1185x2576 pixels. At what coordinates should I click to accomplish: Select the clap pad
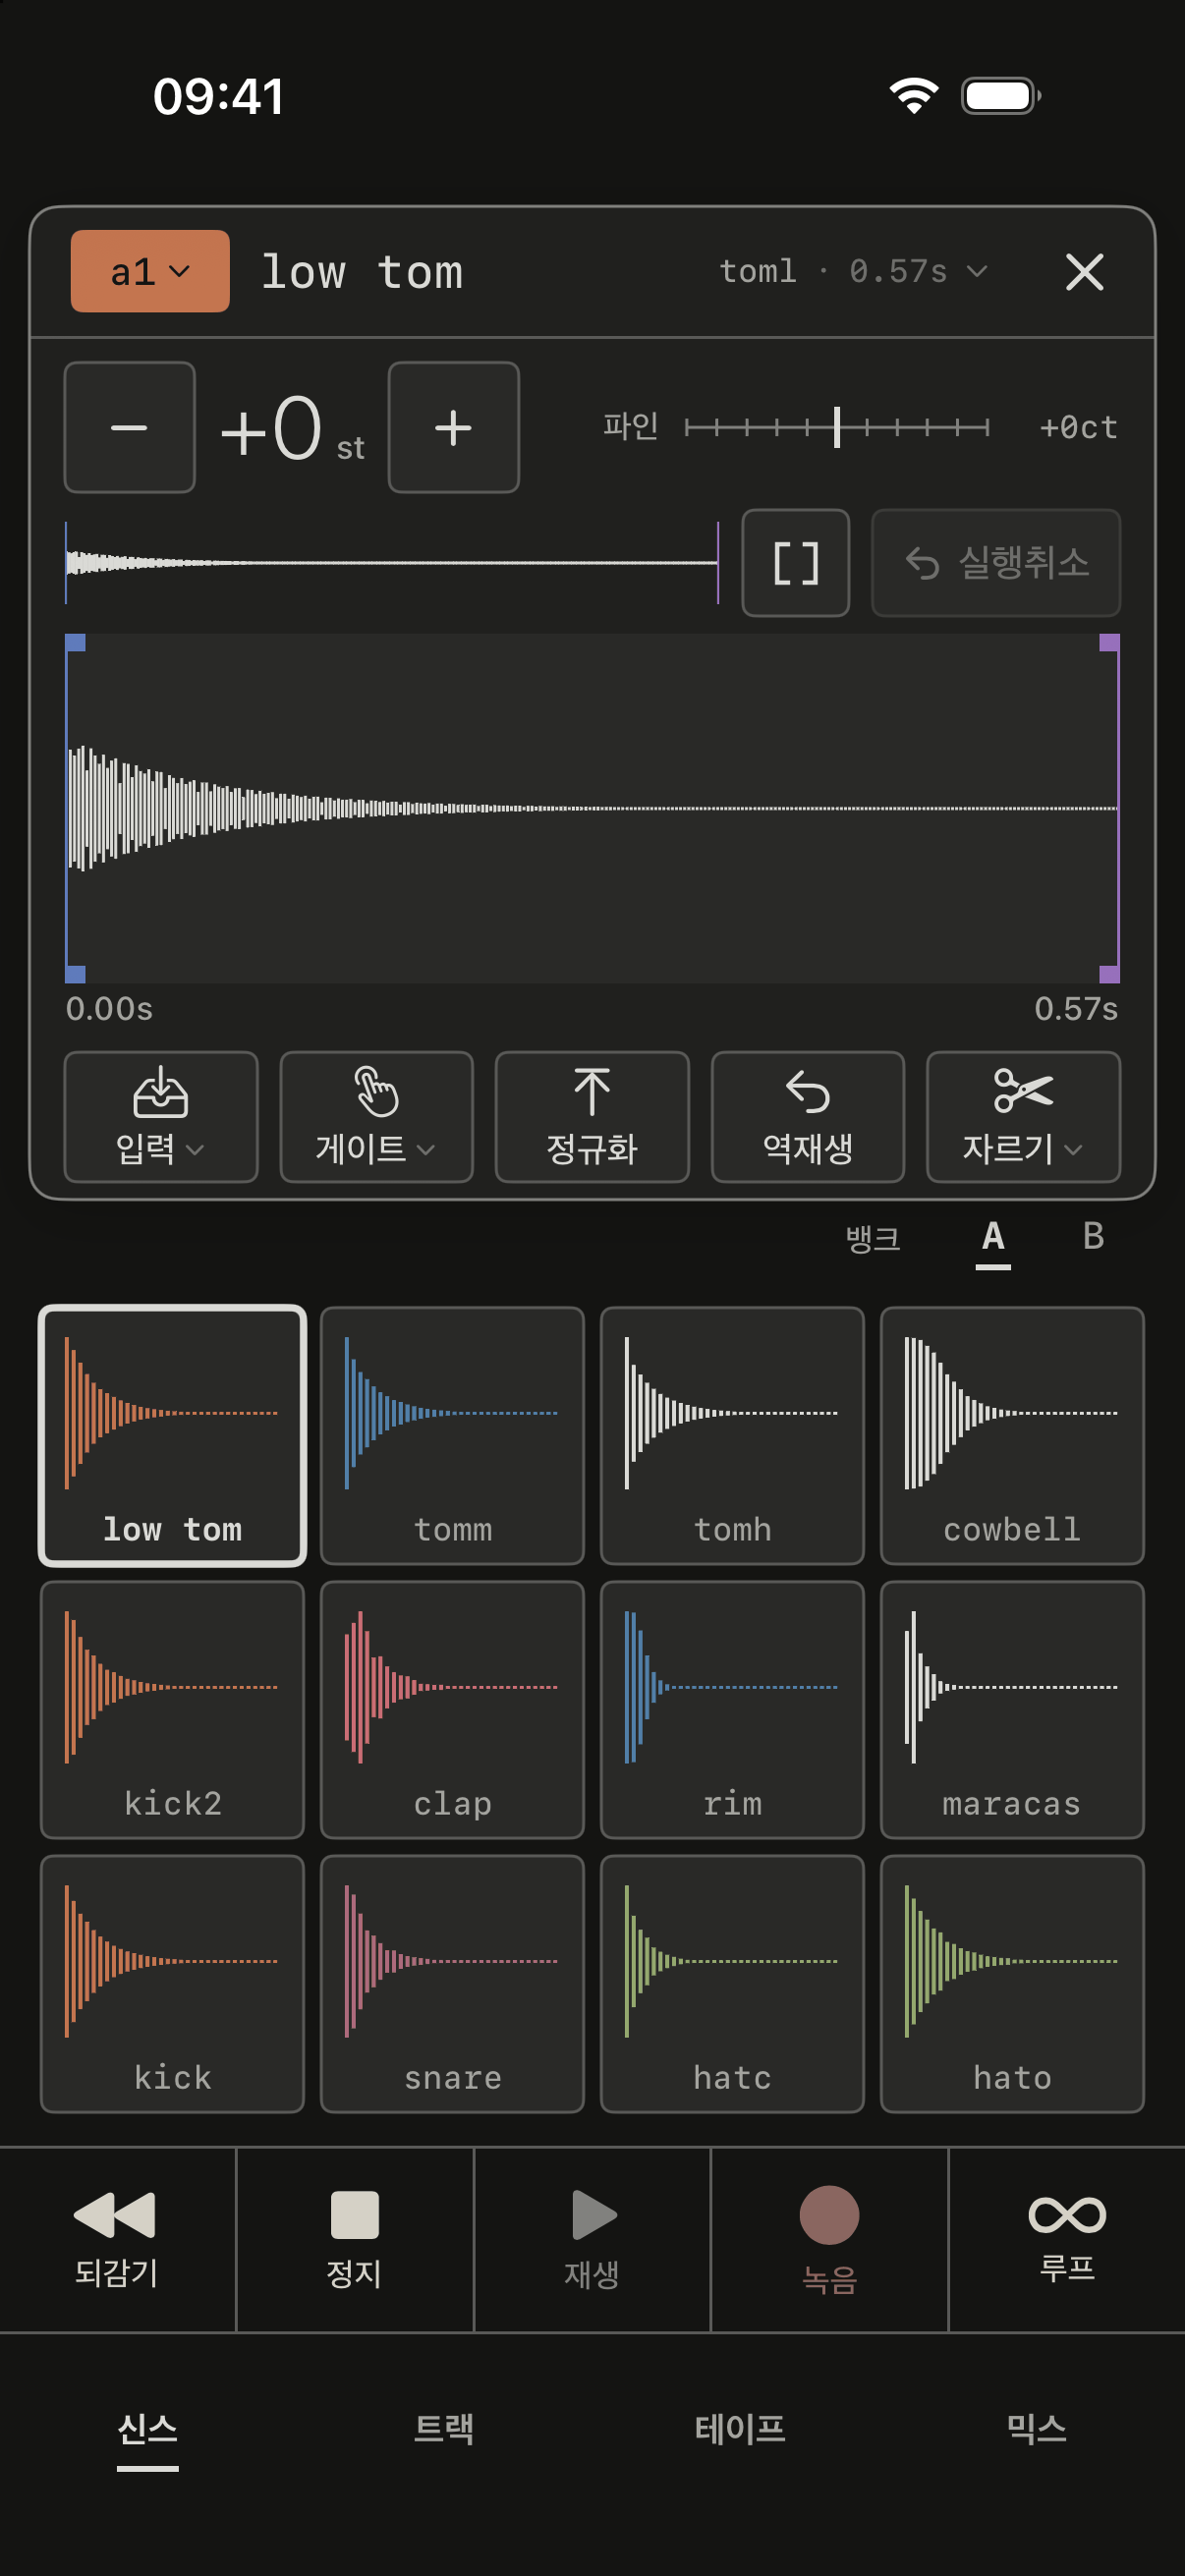coord(452,1709)
